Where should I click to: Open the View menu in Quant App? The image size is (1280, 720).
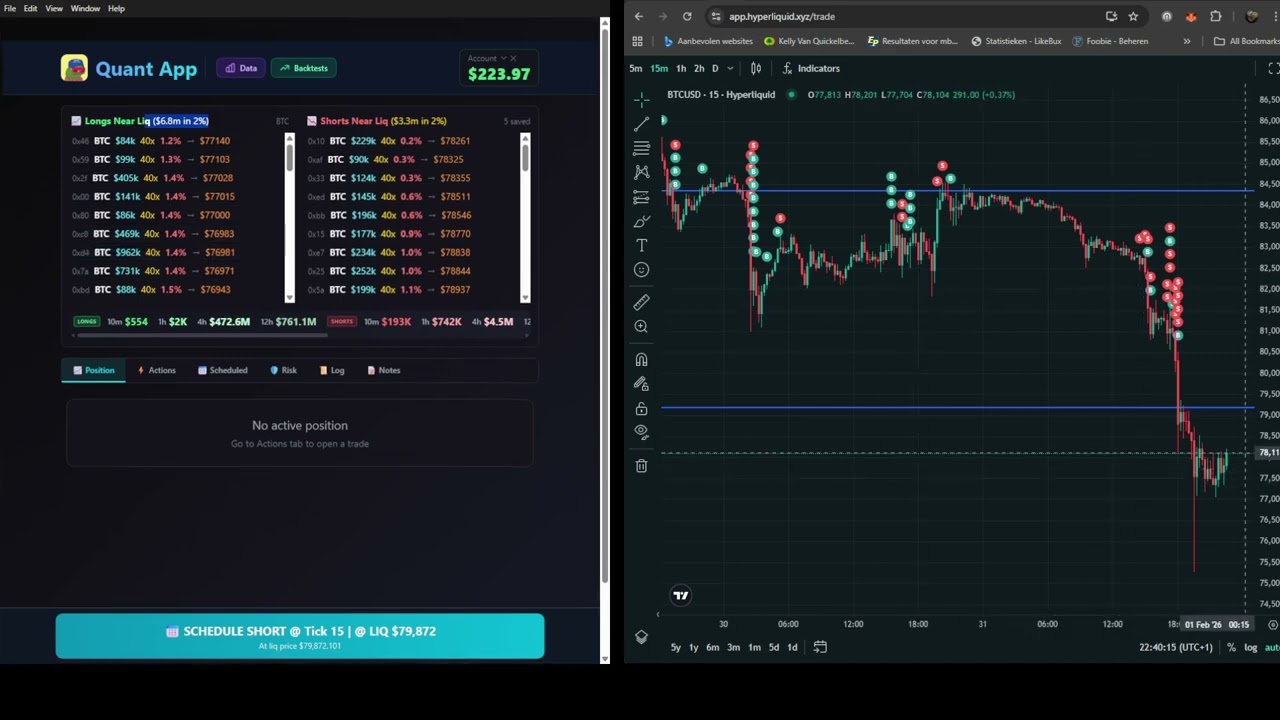tap(54, 8)
